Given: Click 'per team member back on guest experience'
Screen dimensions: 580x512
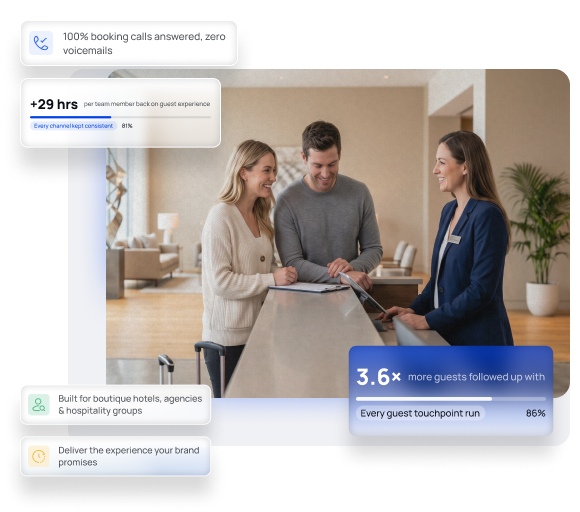Looking at the screenshot, I should pos(147,104).
